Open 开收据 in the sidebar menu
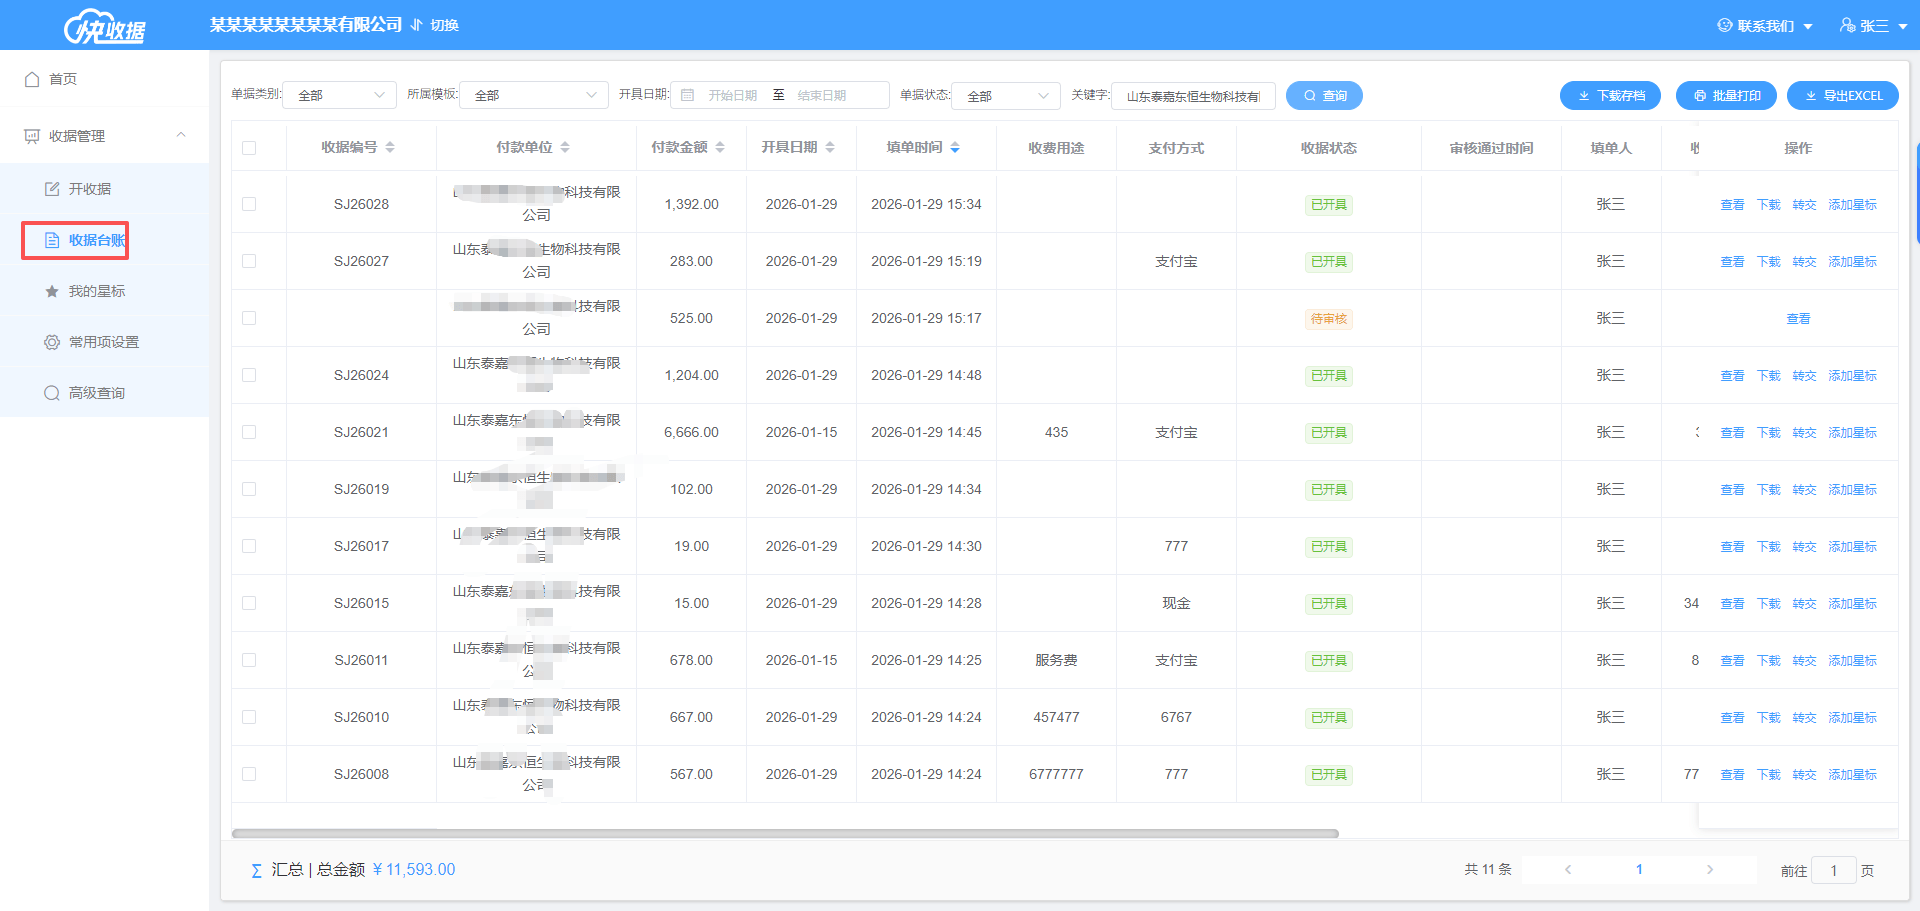The image size is (1920, 911). pos(89,189)
